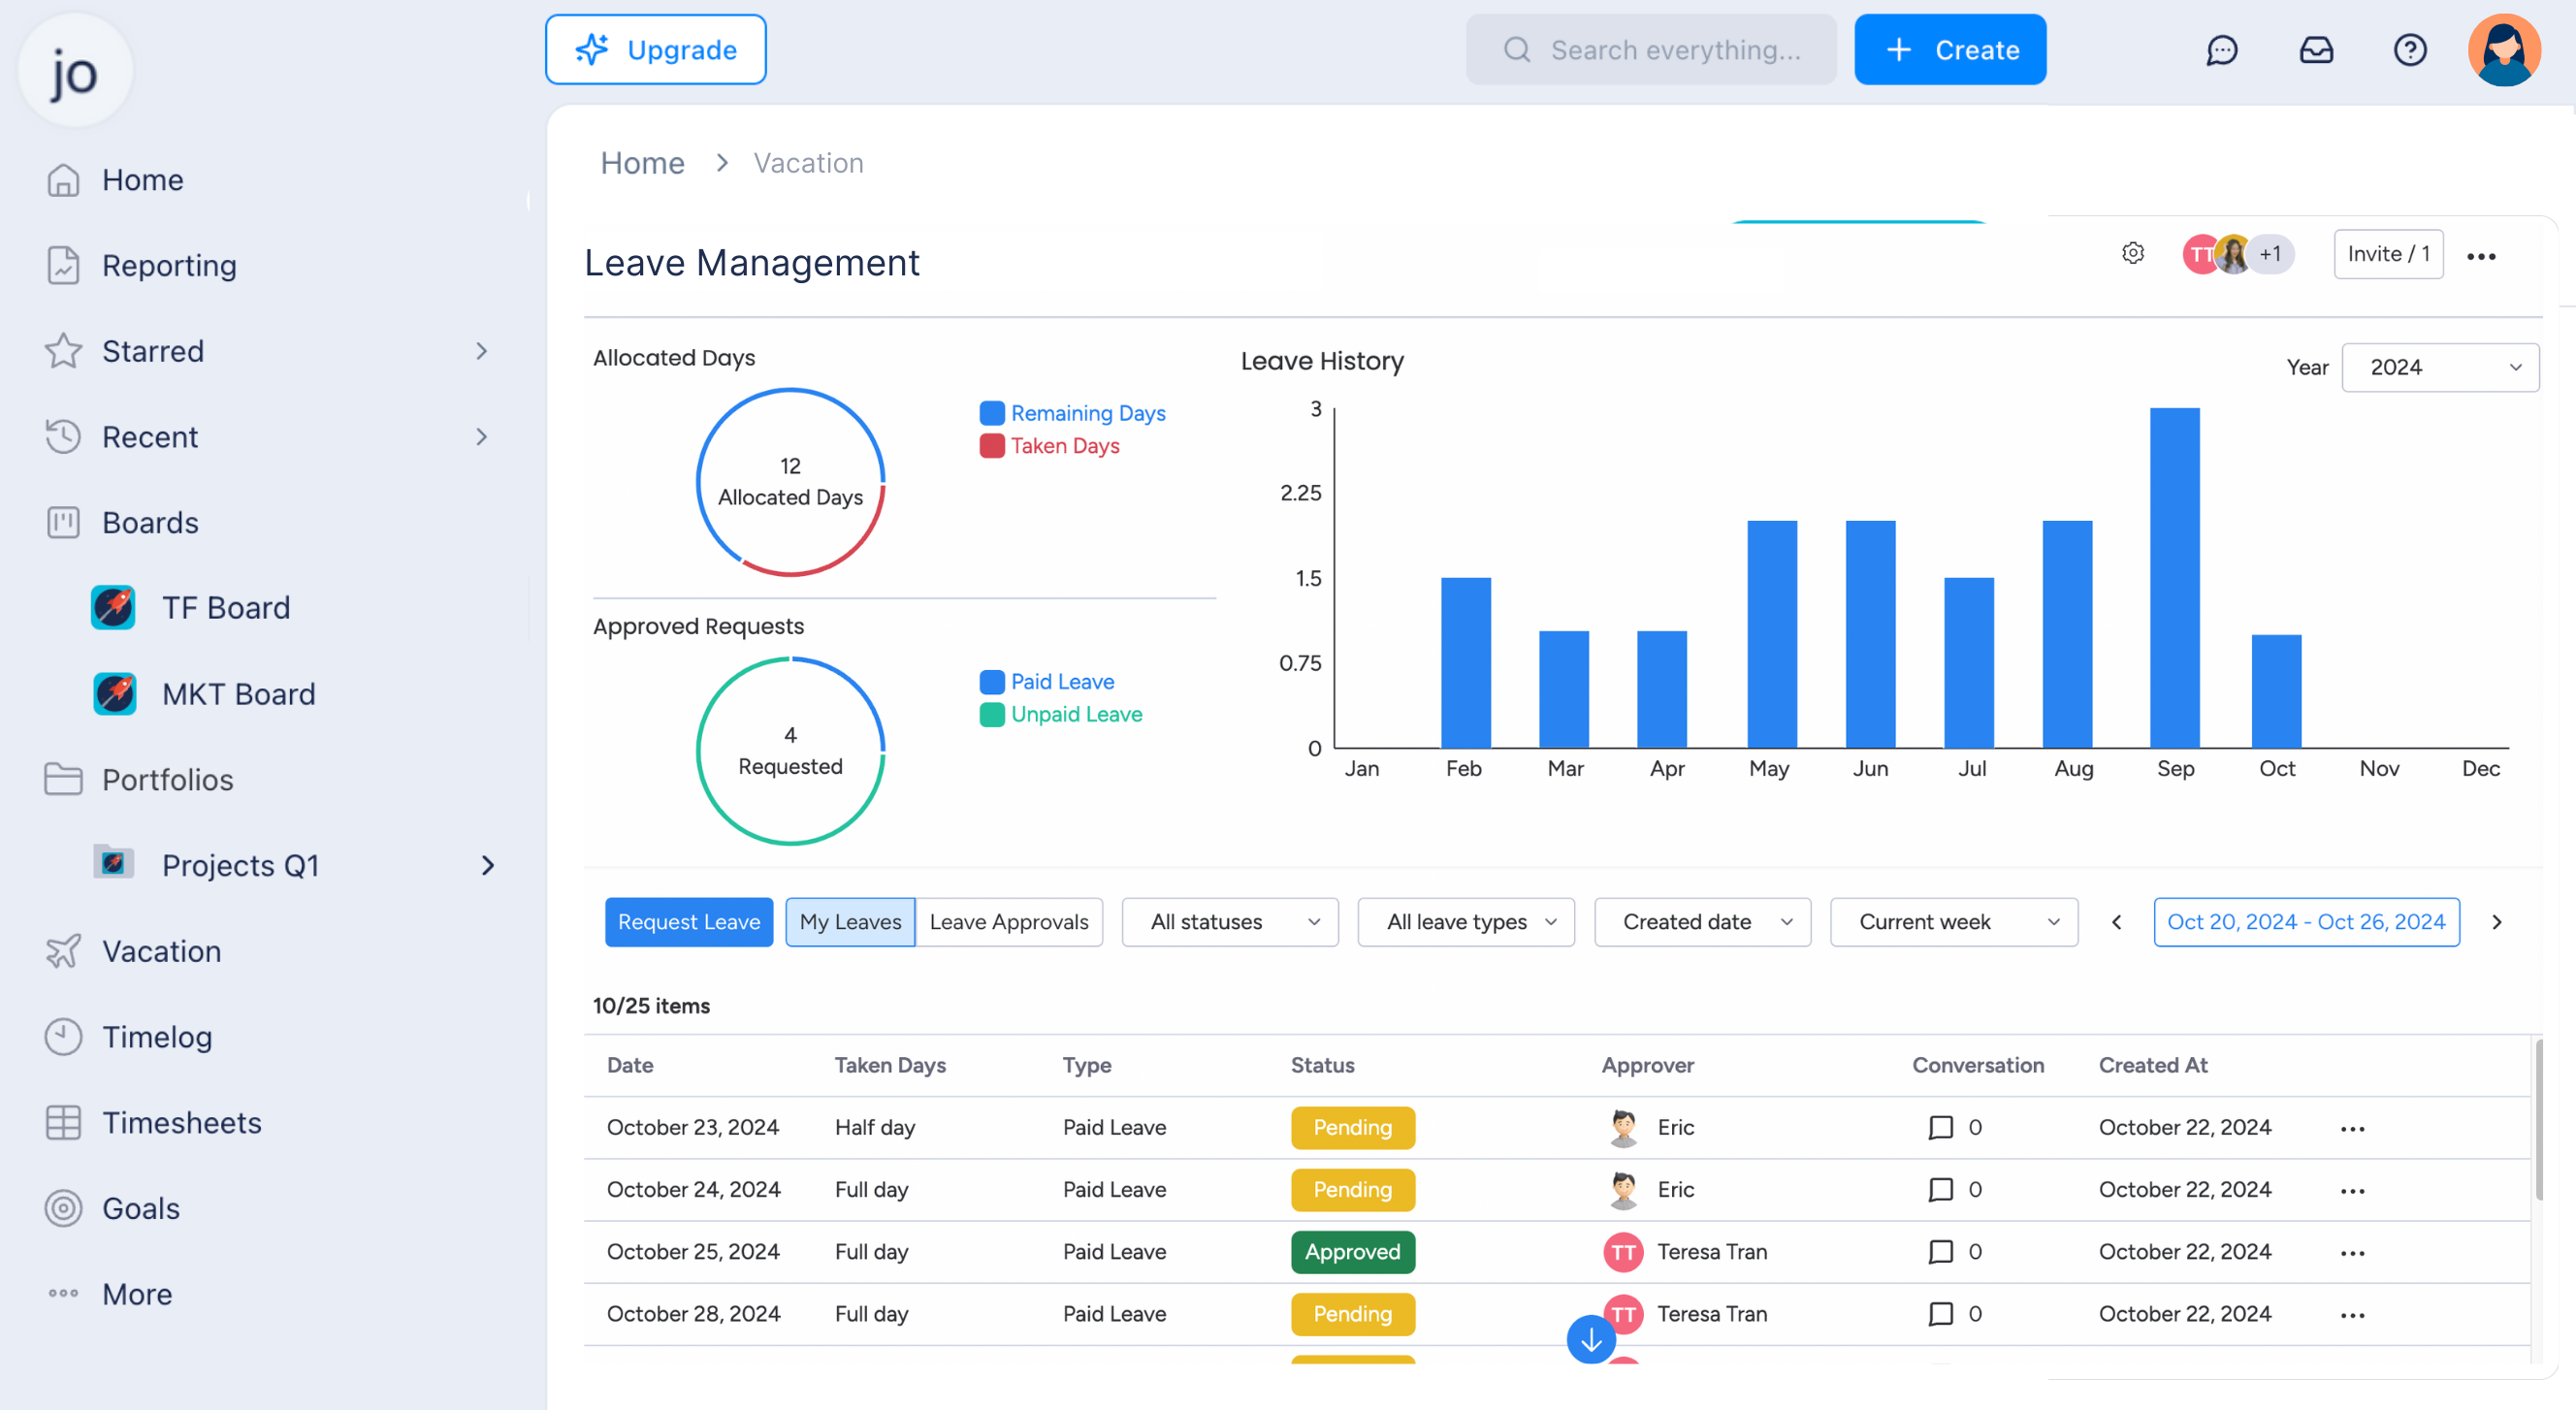Screen dimensions: 2576x1410
Task: Open Leave Management settings gear
Action: pos(2132,254)
